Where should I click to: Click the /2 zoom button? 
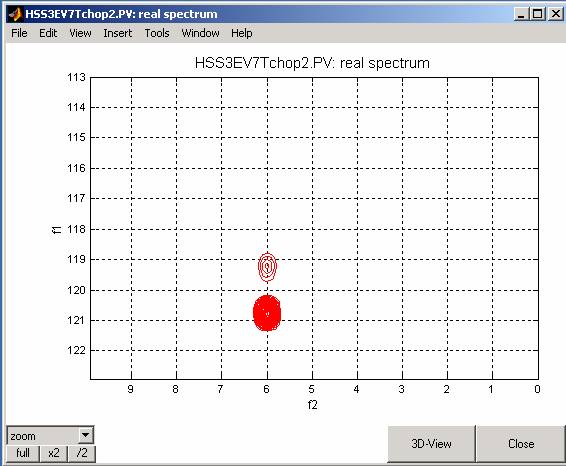pos(82,453)
